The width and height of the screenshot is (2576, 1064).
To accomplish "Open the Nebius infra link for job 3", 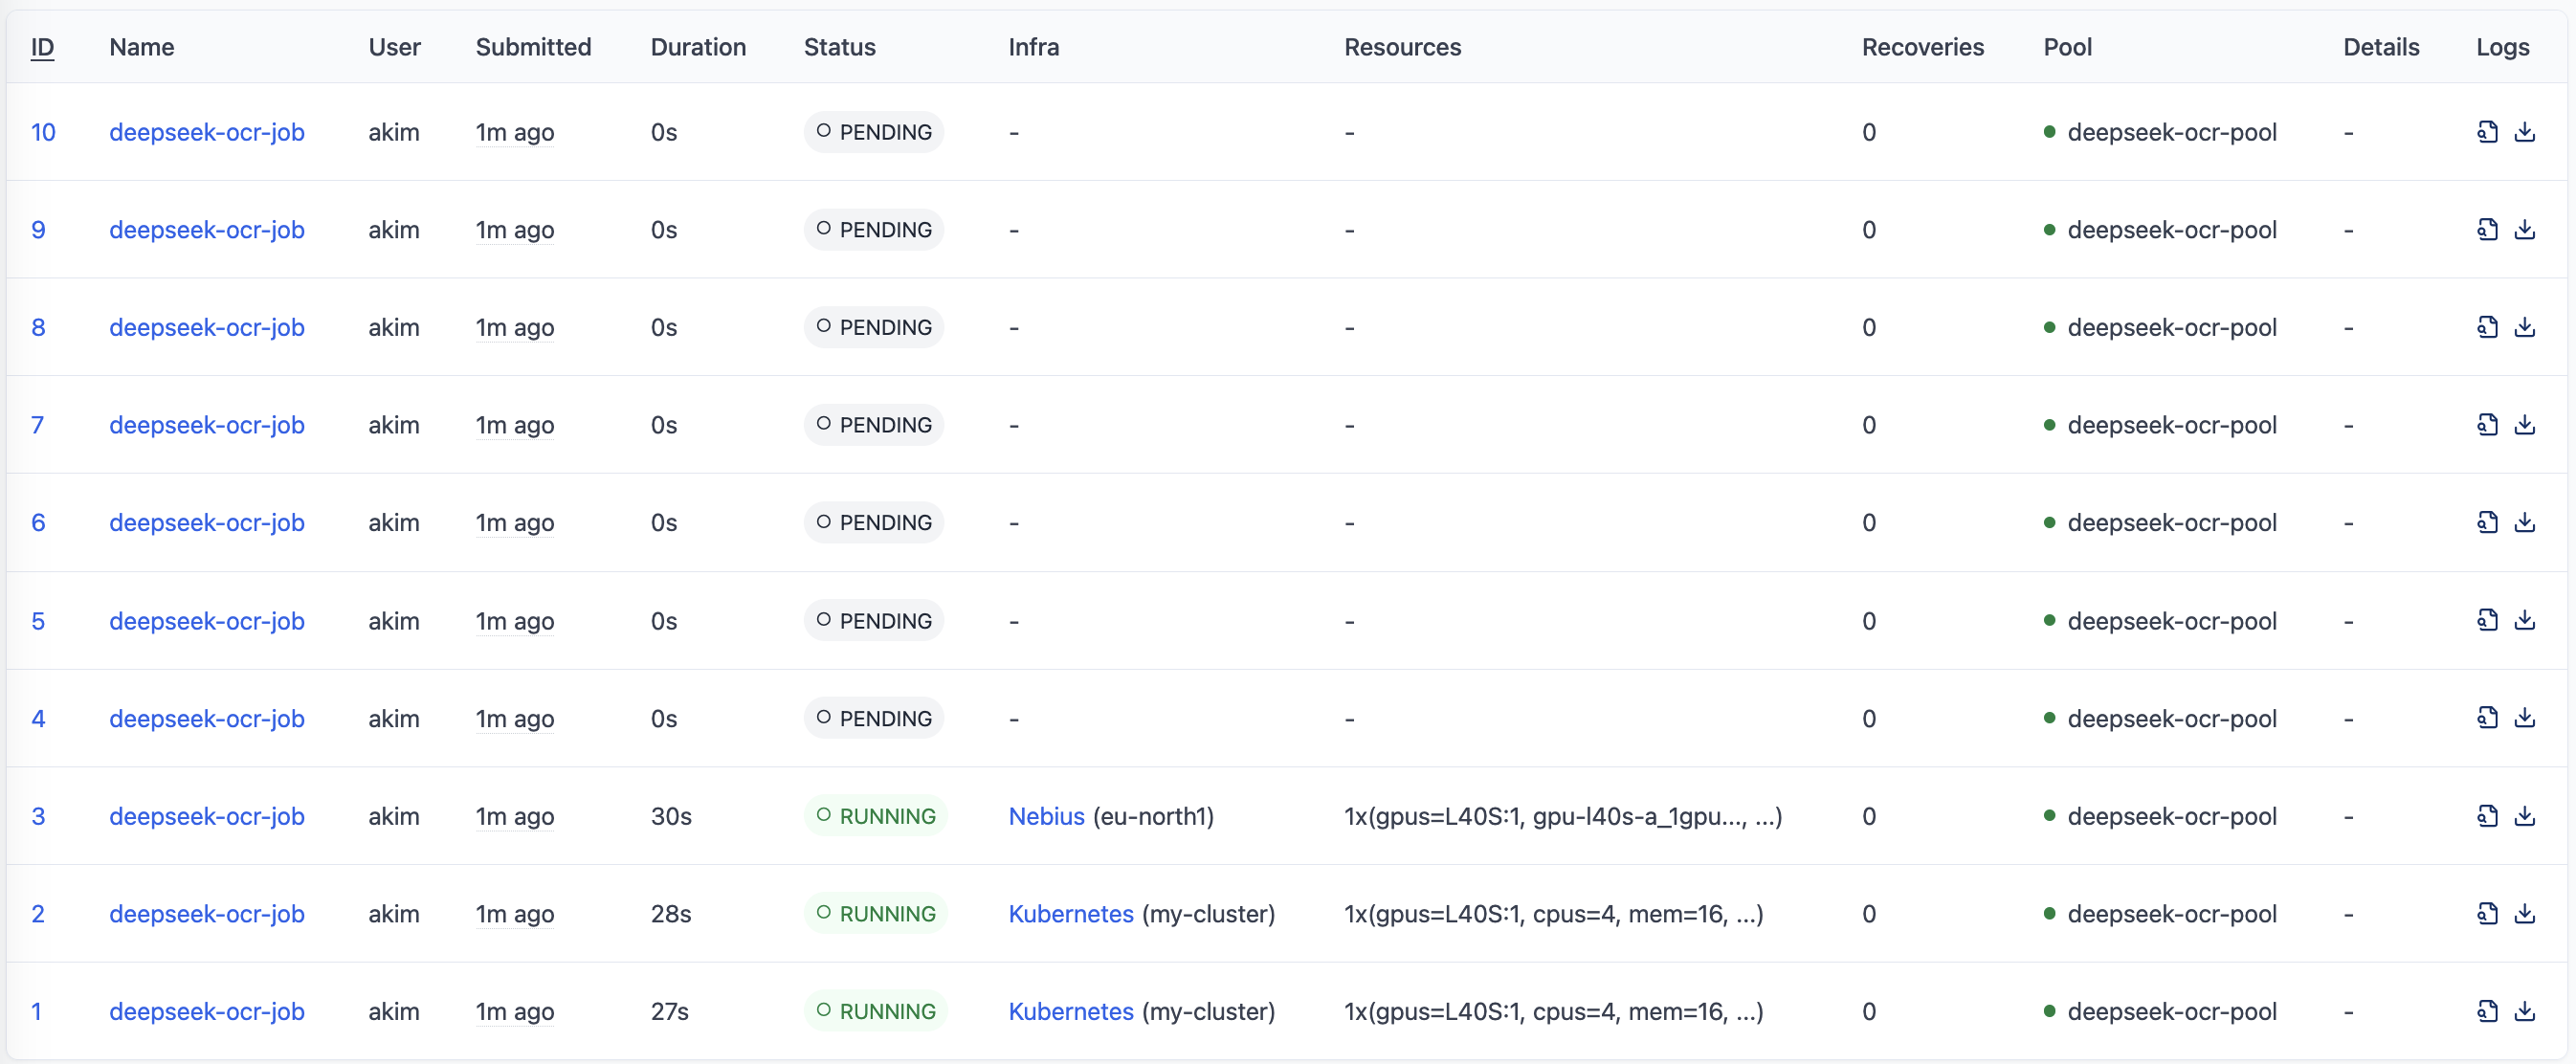I will pos(1046,816).
